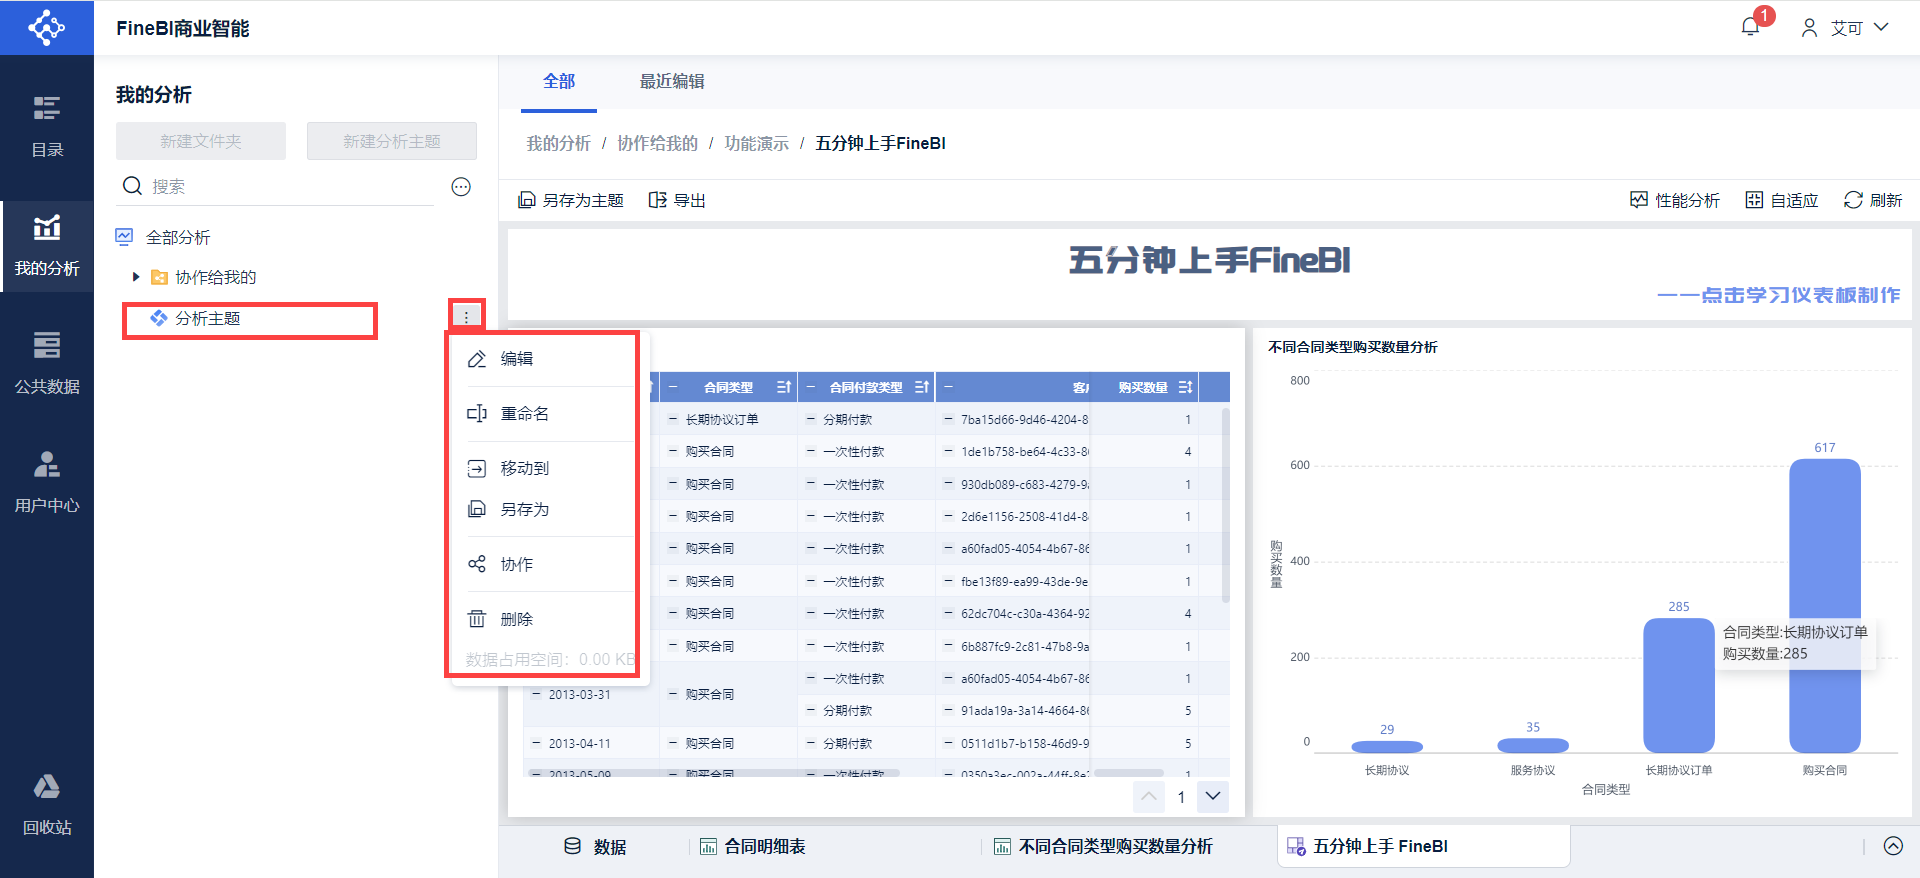Select the 协作给我的 folder

point(216,277)
